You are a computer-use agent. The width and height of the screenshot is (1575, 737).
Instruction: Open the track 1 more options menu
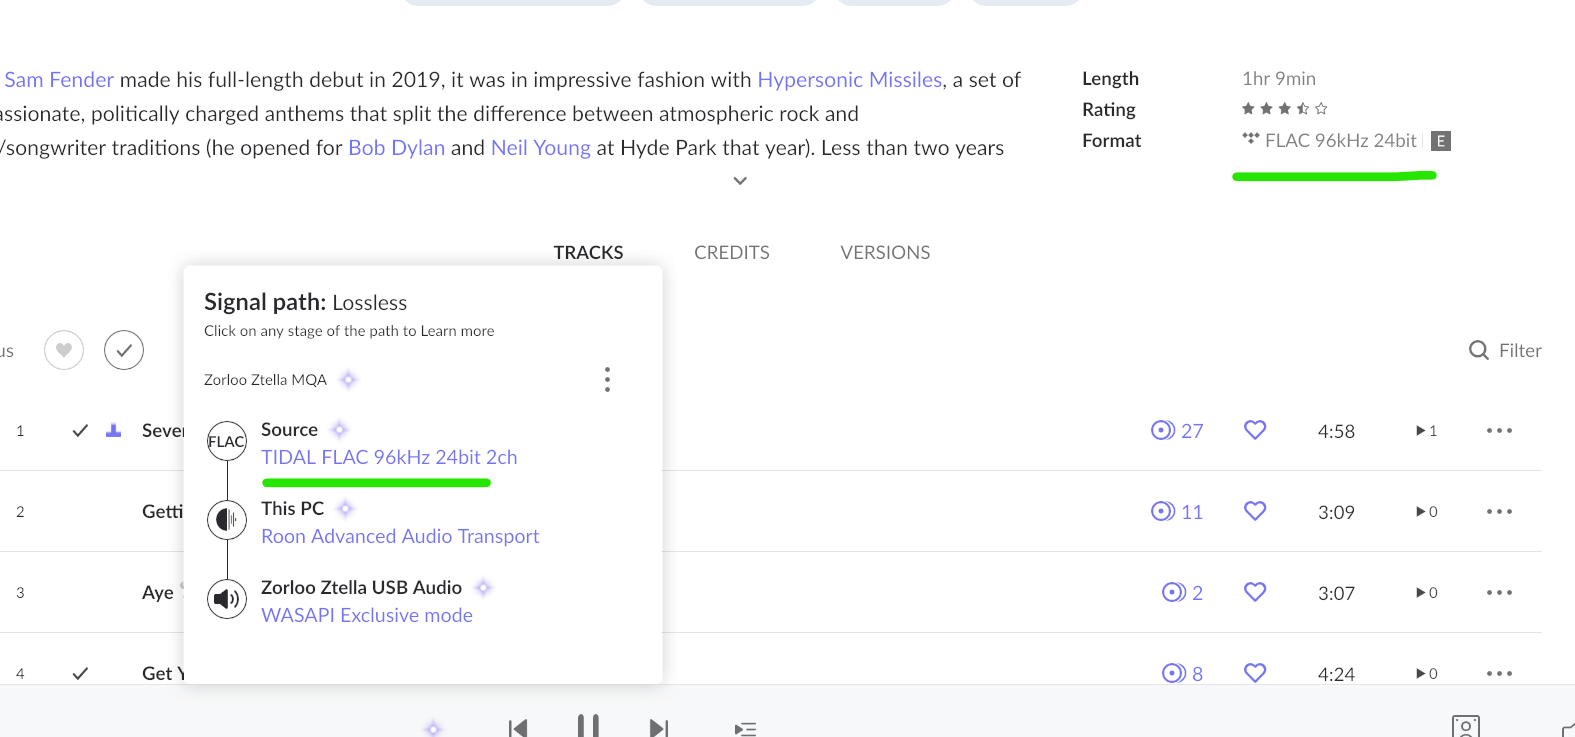pyautogui.click(x=1499, y=431)
